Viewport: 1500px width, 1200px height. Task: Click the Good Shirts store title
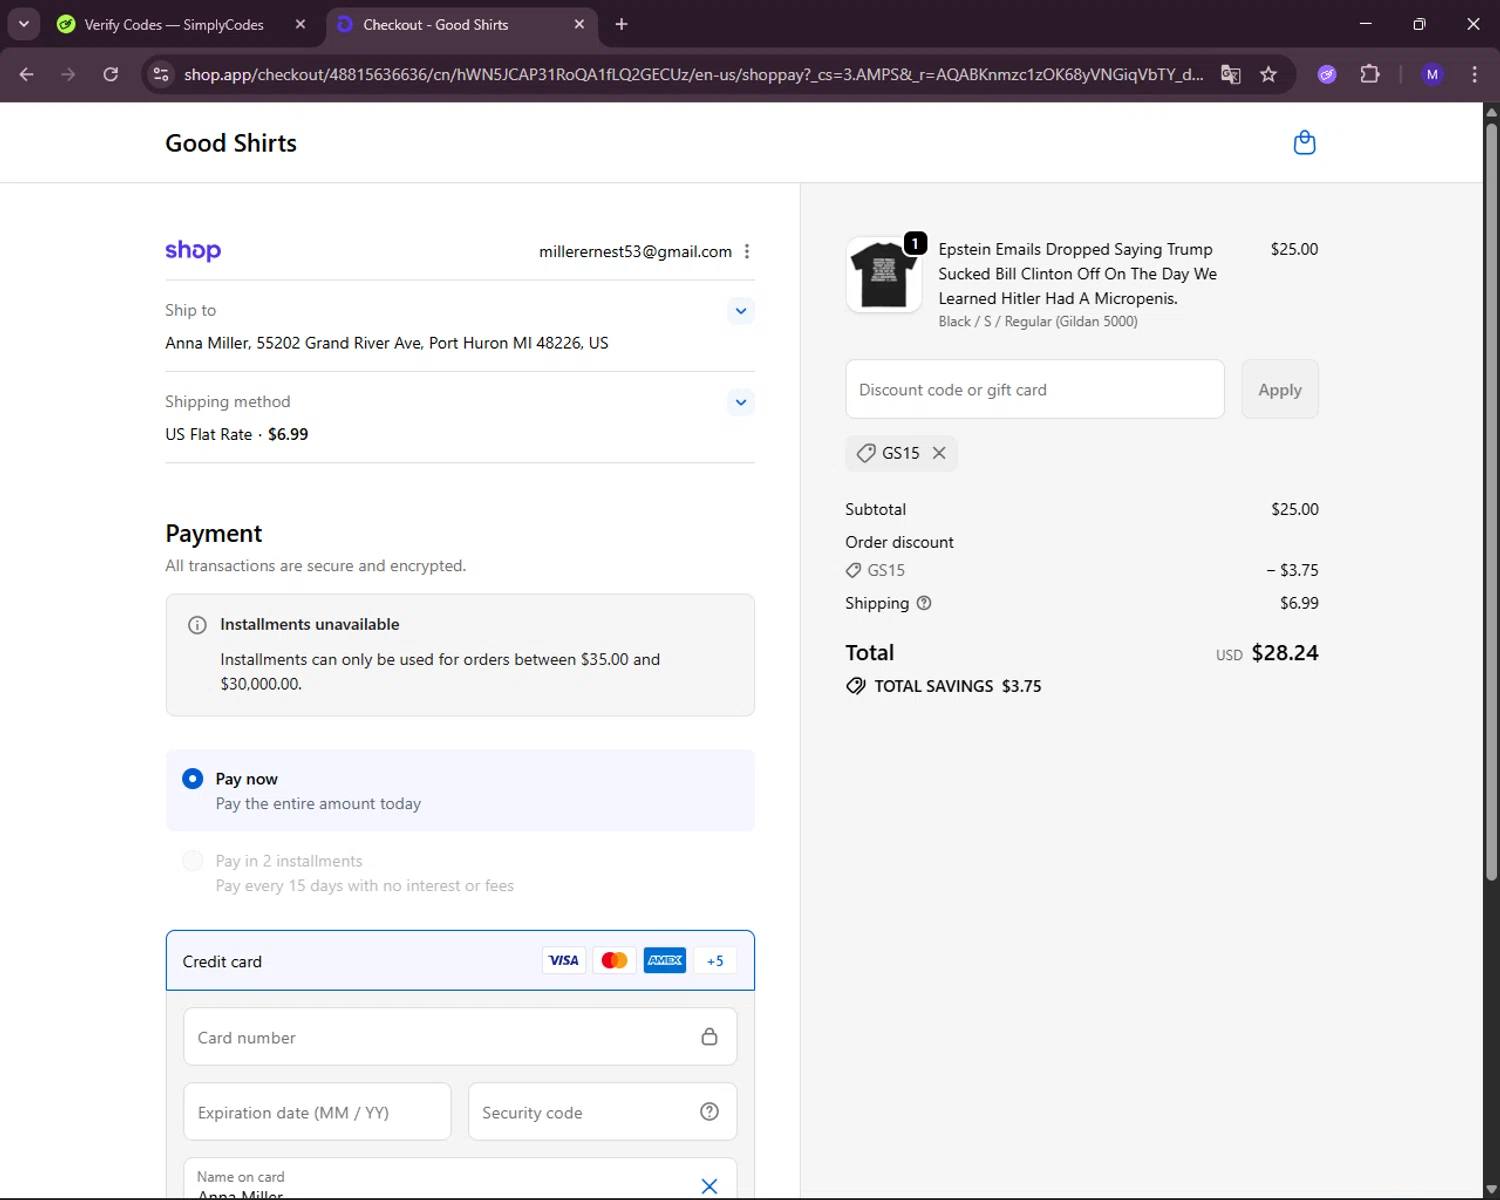coord(231,143)
